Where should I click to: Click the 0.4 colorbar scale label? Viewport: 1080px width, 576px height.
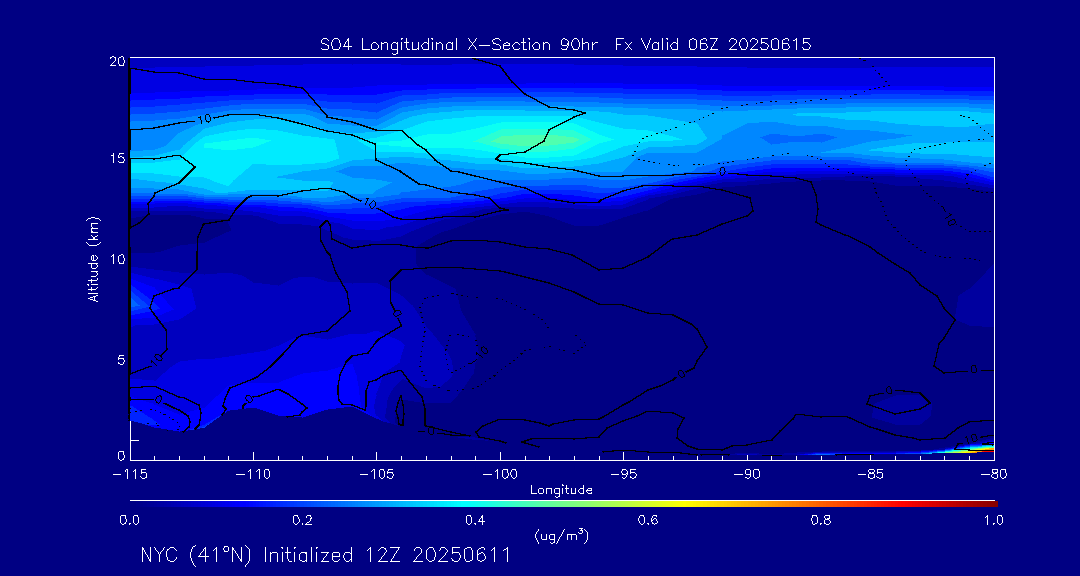(475, 521)
